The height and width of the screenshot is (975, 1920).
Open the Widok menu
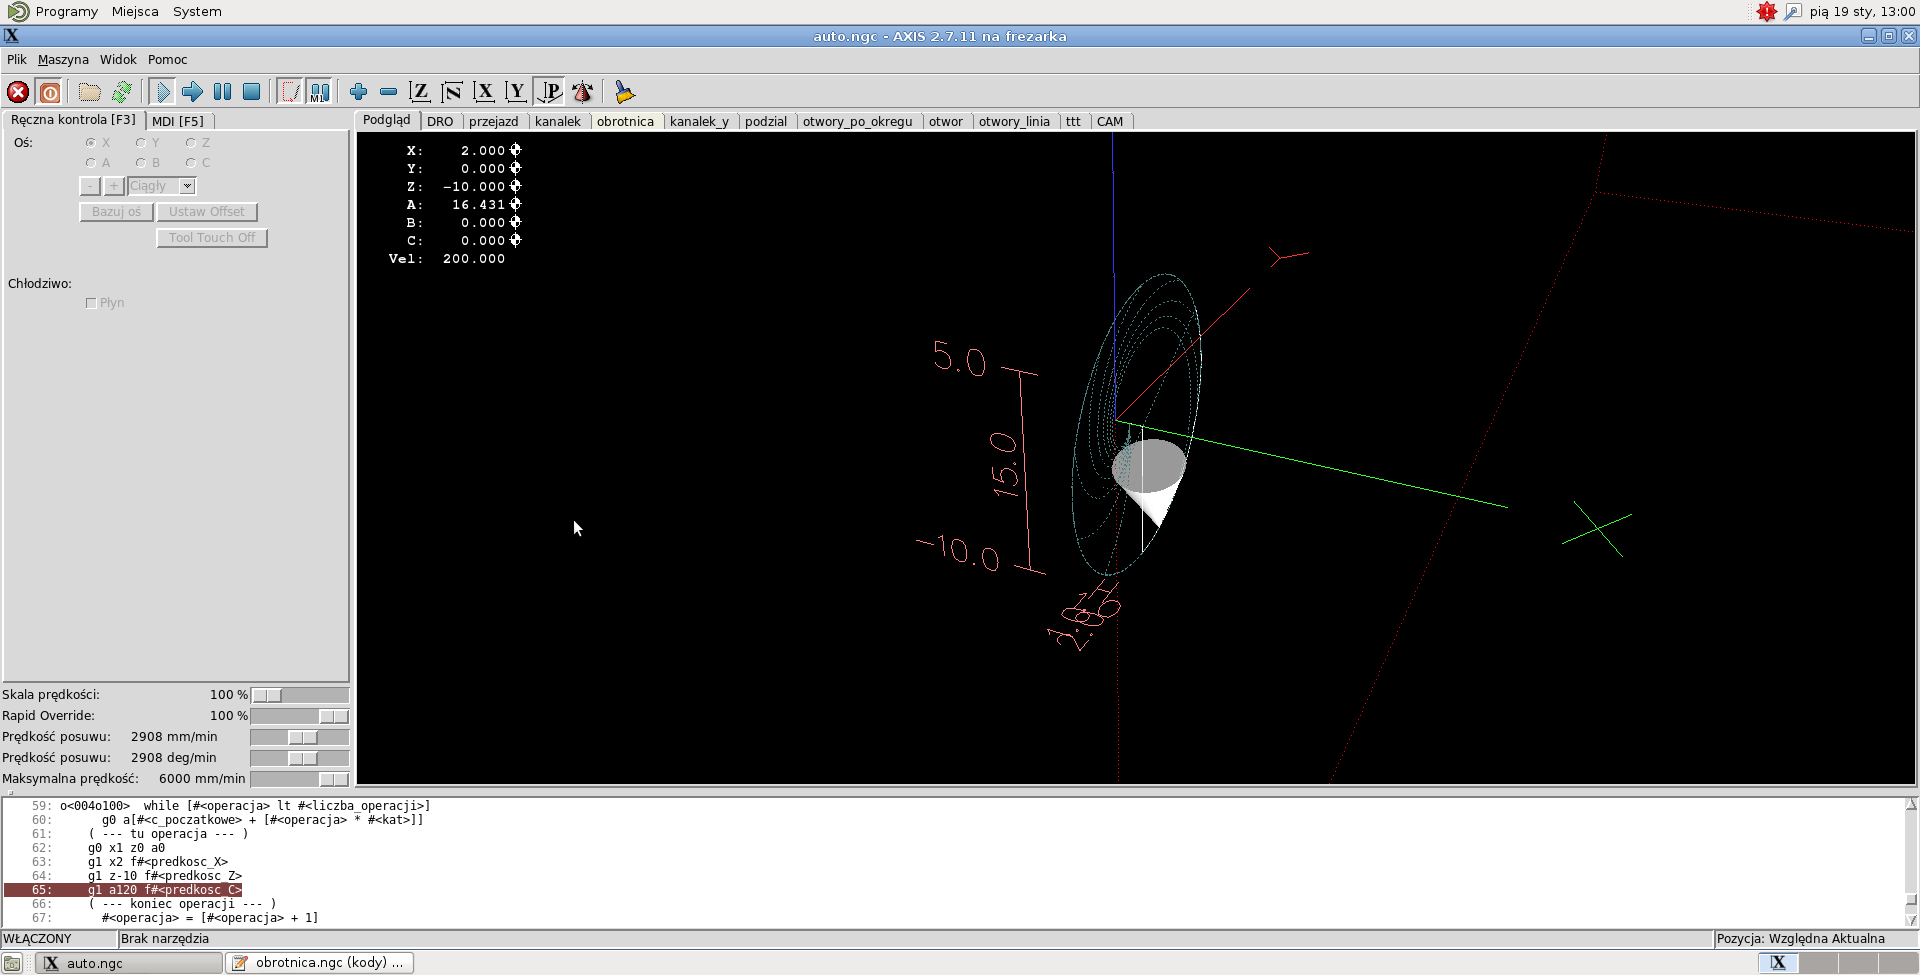point(118,60)
